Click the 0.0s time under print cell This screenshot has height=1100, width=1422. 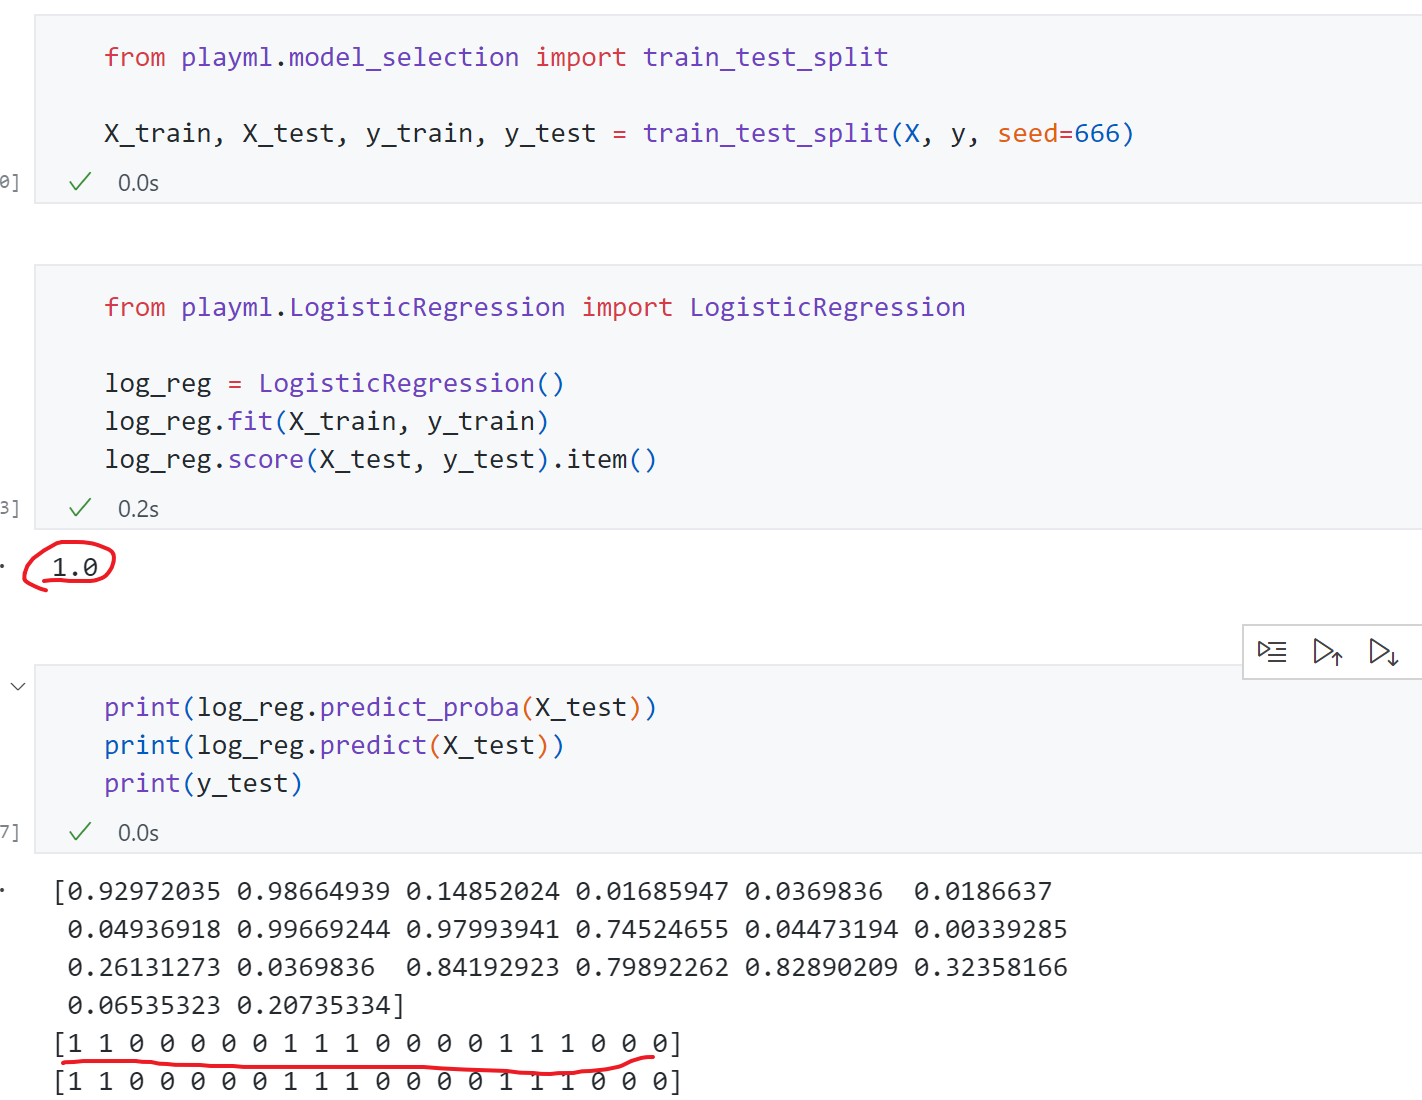[138, 833]
